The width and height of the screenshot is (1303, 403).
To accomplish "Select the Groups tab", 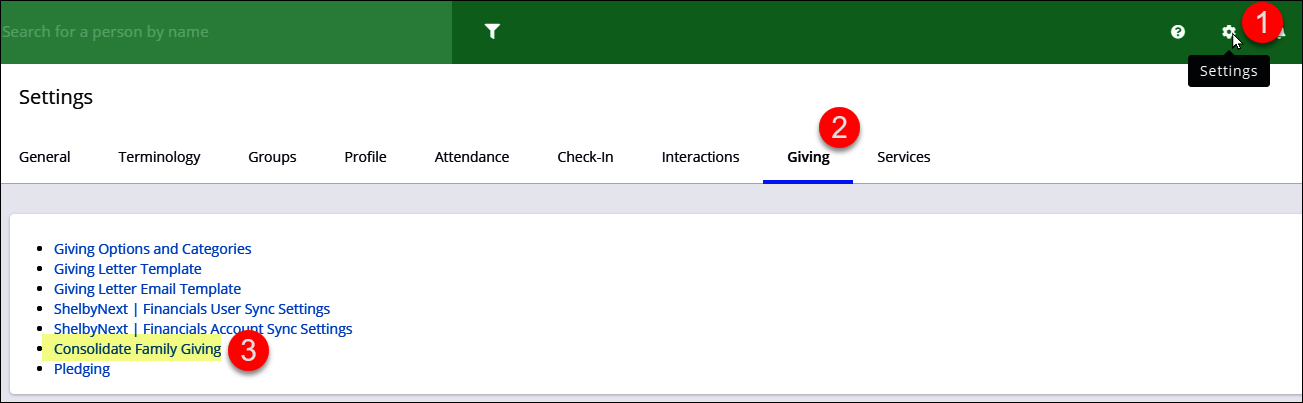I will [272, 157].
